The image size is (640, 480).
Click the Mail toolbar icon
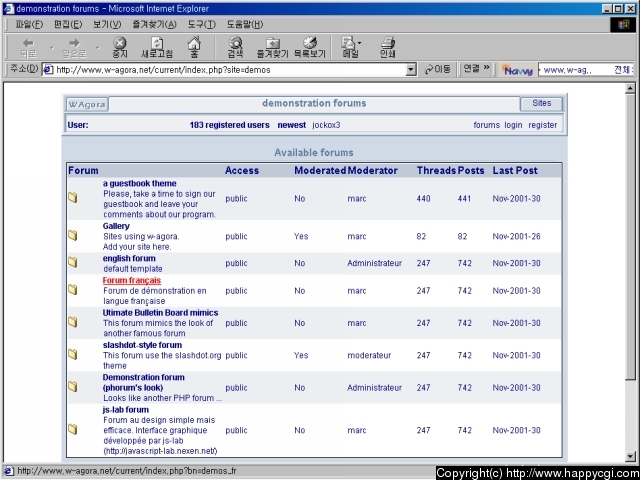(x=348, y=43)
